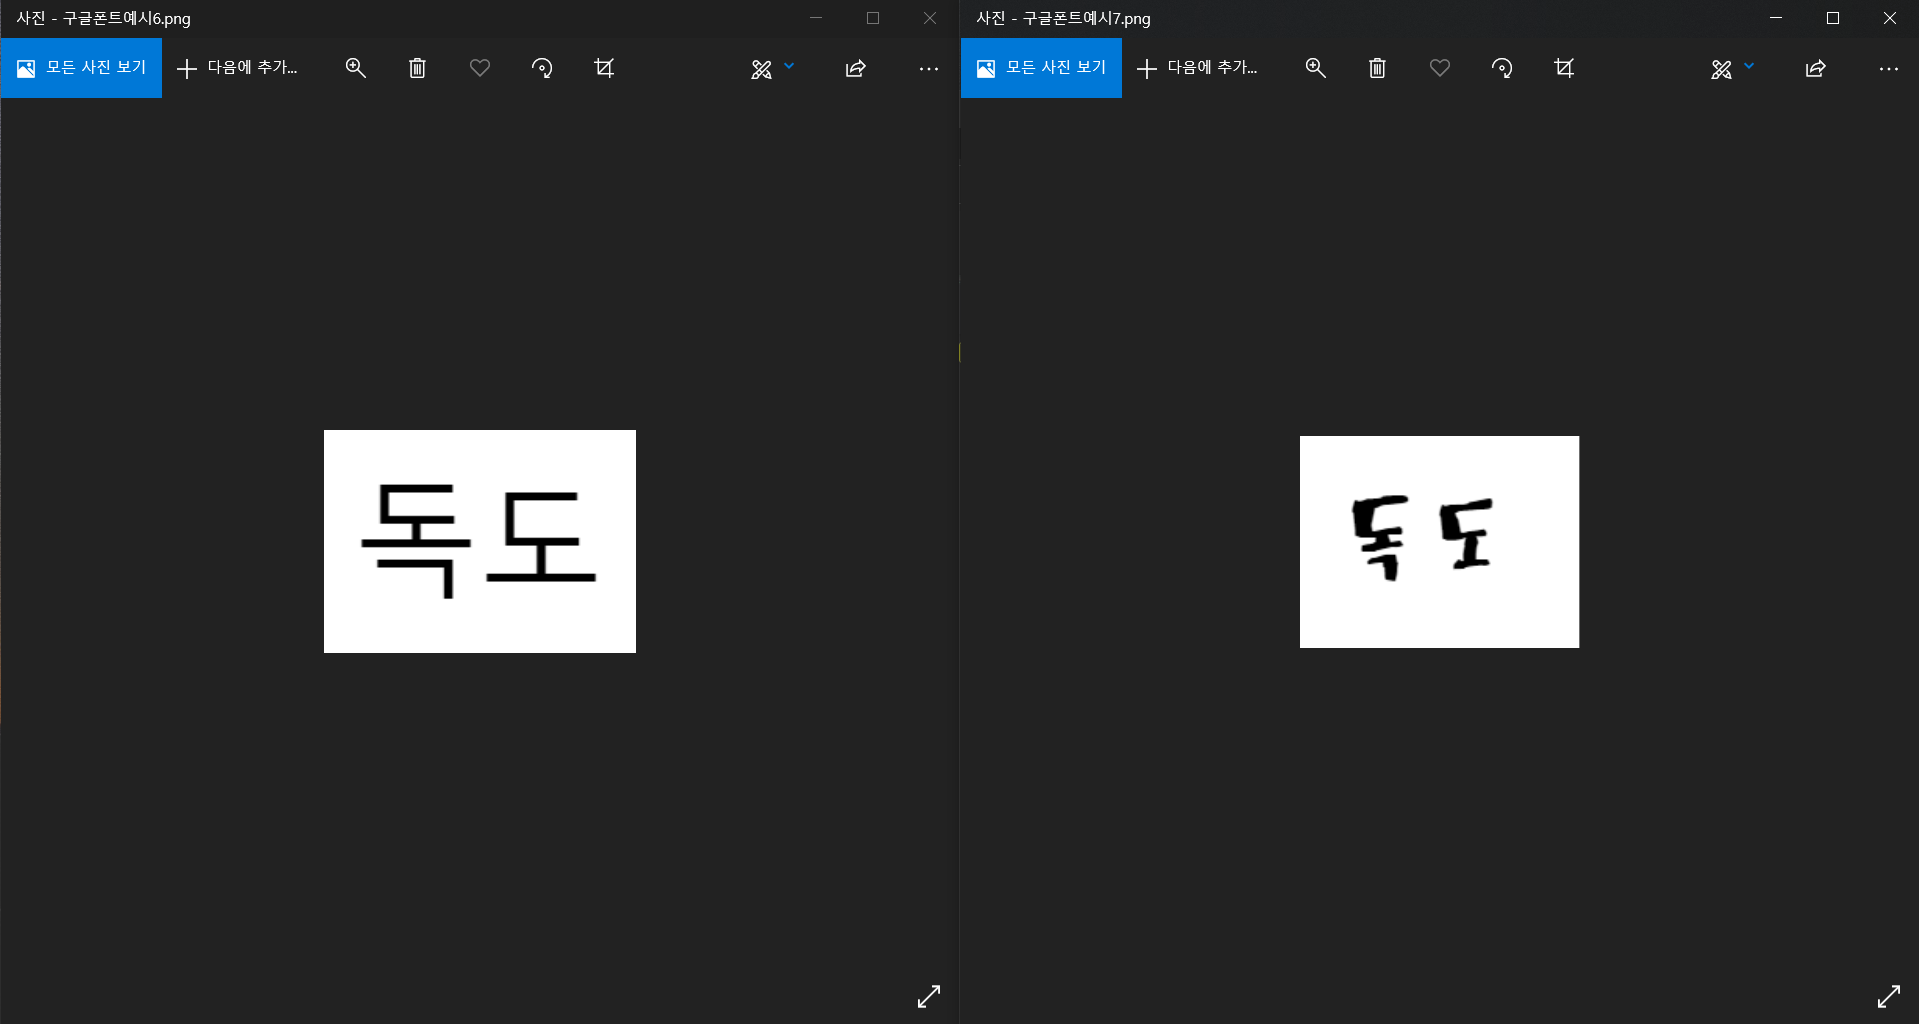
Task: Favorite 구글폰트예시7.png with the heart icon
Action: click(x=1440, y=68)
